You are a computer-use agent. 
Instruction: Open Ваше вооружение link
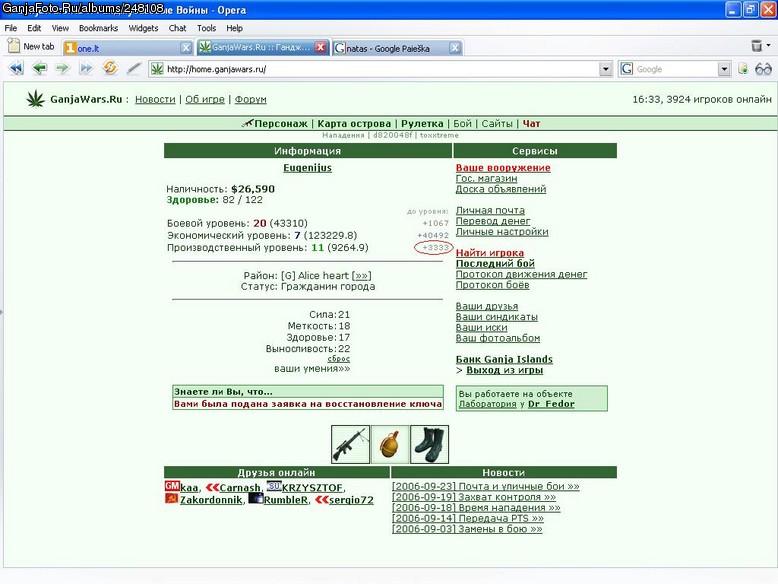point(503,168)
